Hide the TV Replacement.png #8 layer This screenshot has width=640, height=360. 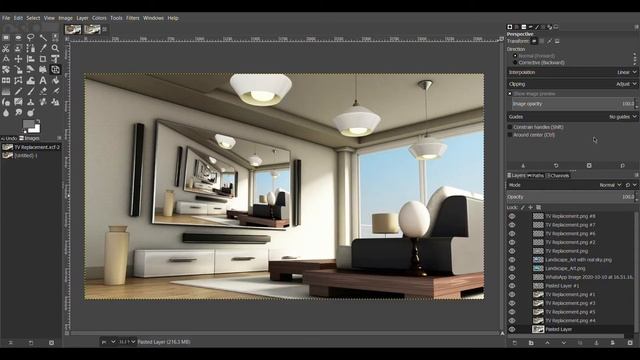(512, 216)
